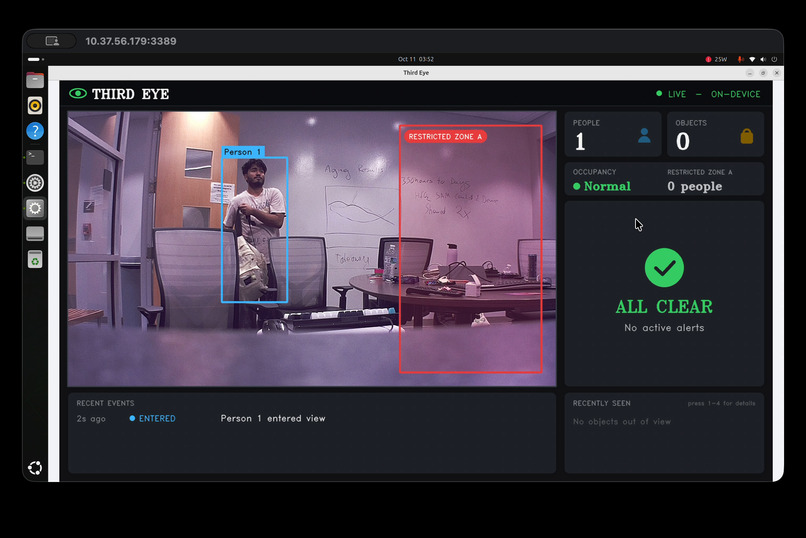Click the press 1-4 for details hint
The height and width of the screenshot is (538, 806).
tap(722, 403)
